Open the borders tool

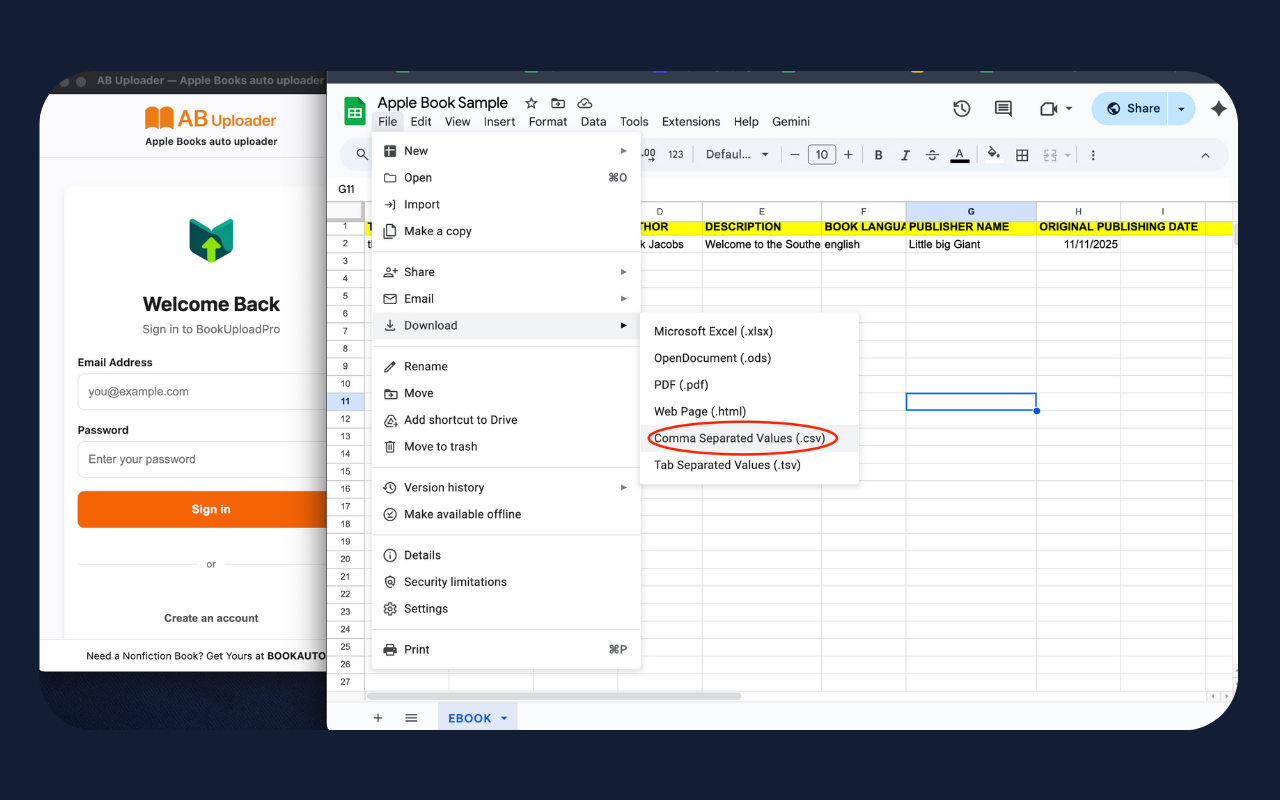pyautogui.click(x=1022, y=155)
